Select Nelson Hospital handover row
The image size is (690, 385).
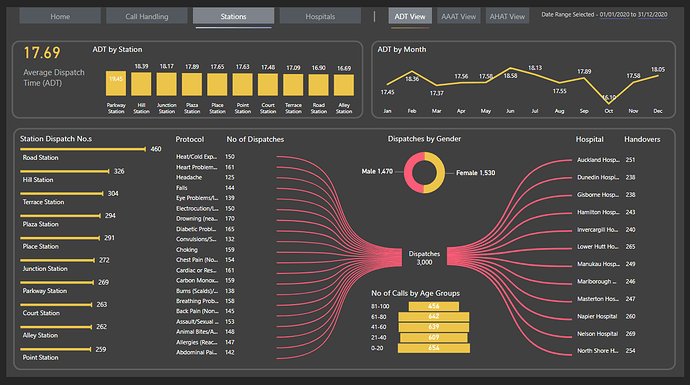pos(606,334)
